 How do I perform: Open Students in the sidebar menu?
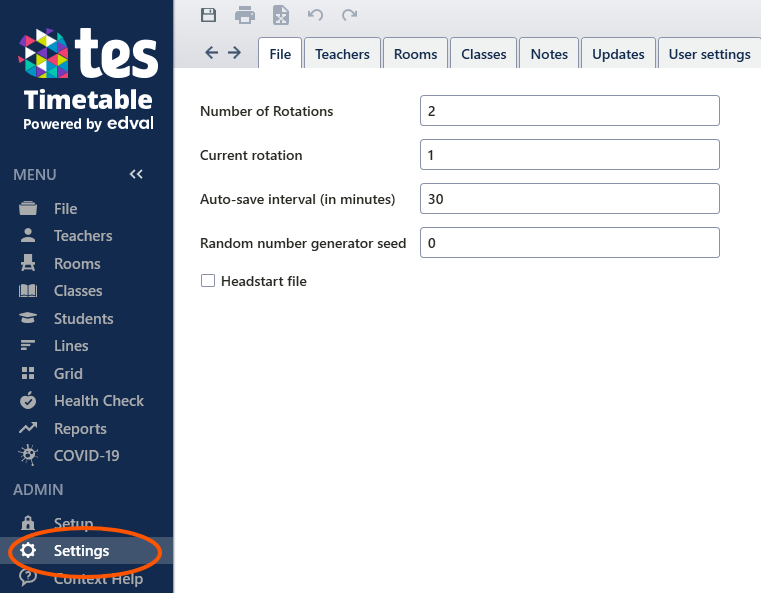tap(84, 318)
